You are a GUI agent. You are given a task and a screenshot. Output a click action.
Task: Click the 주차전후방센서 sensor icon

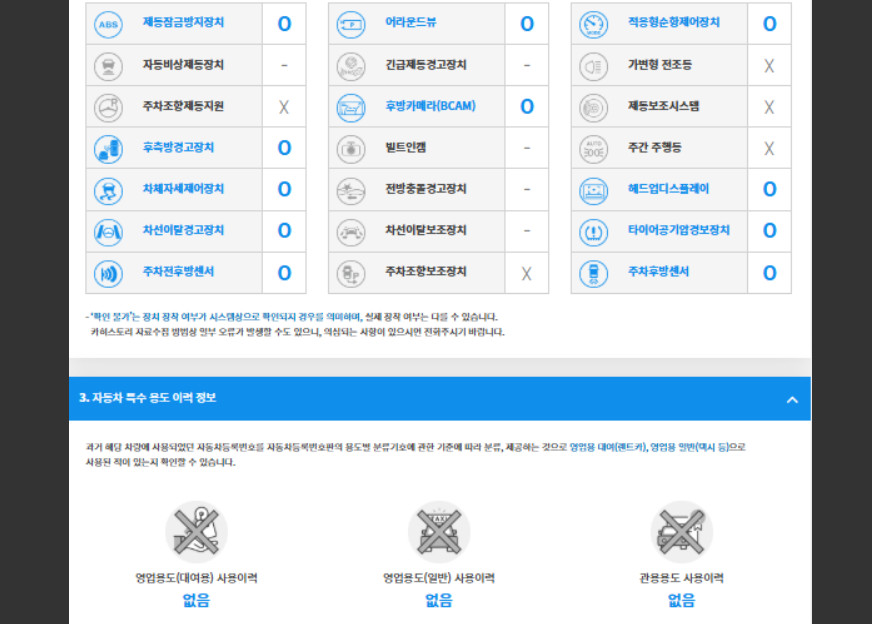point(108,273)
